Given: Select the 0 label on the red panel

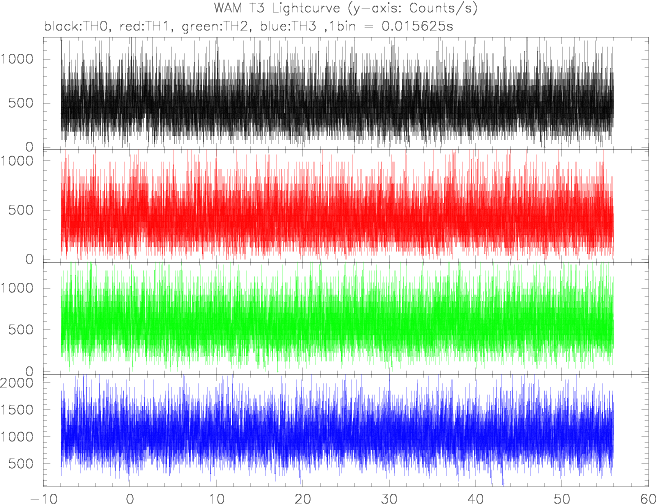Looking at the screenshot, I should [x=29, y=259].
